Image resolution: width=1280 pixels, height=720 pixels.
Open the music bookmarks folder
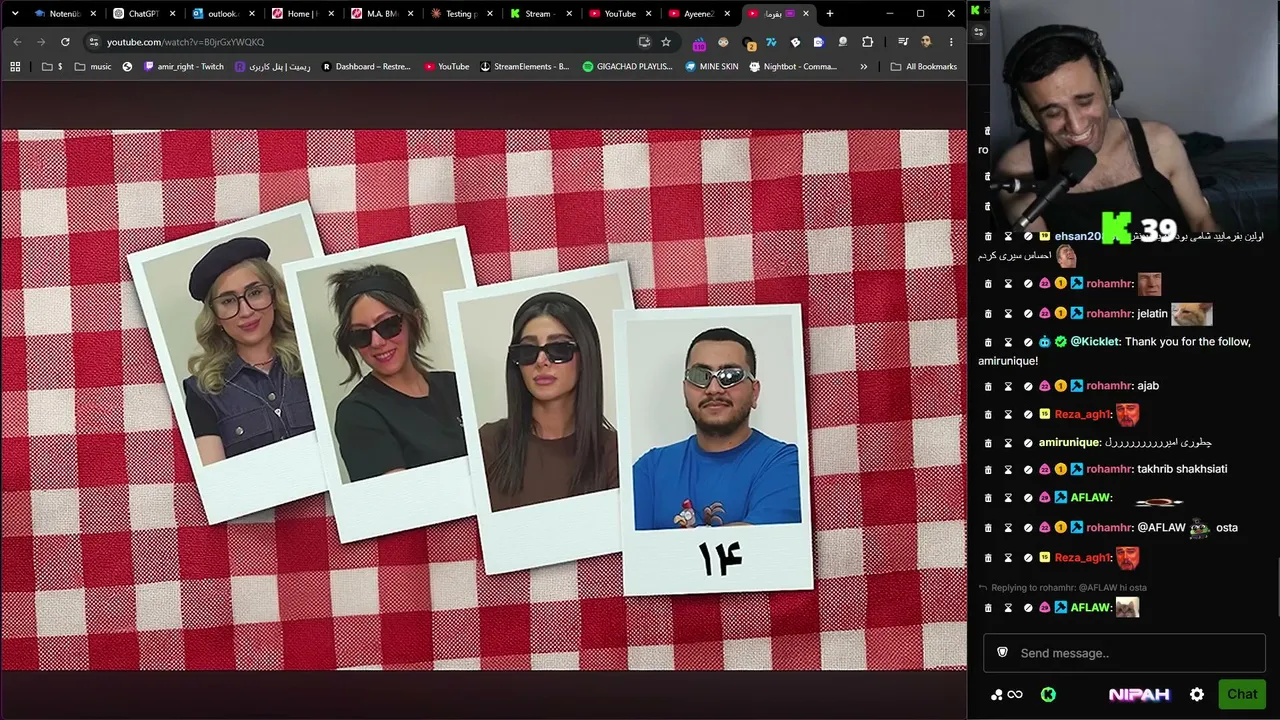click(x=93, y=67)
